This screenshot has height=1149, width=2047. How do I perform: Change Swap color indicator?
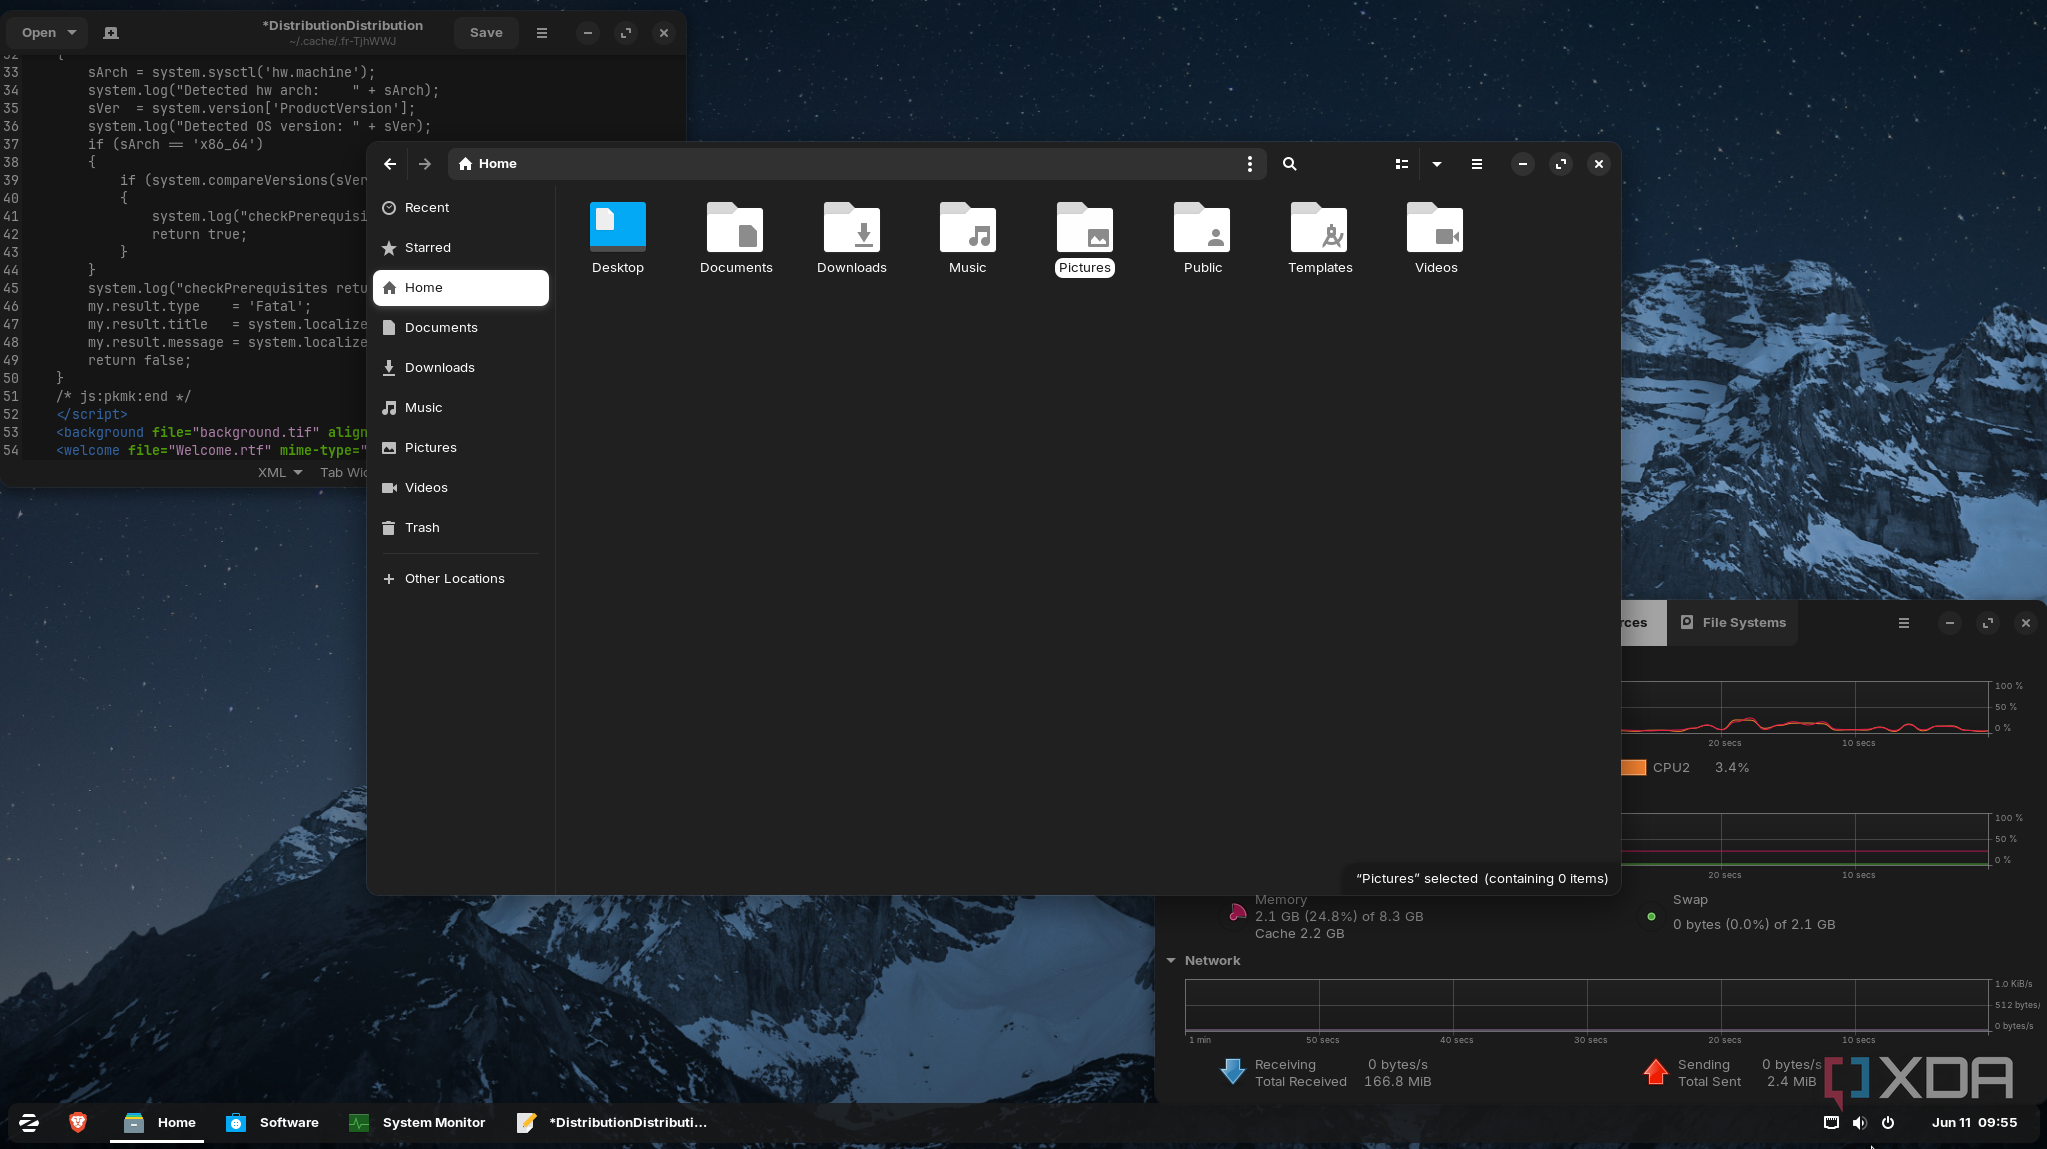tap(1651, 917)
